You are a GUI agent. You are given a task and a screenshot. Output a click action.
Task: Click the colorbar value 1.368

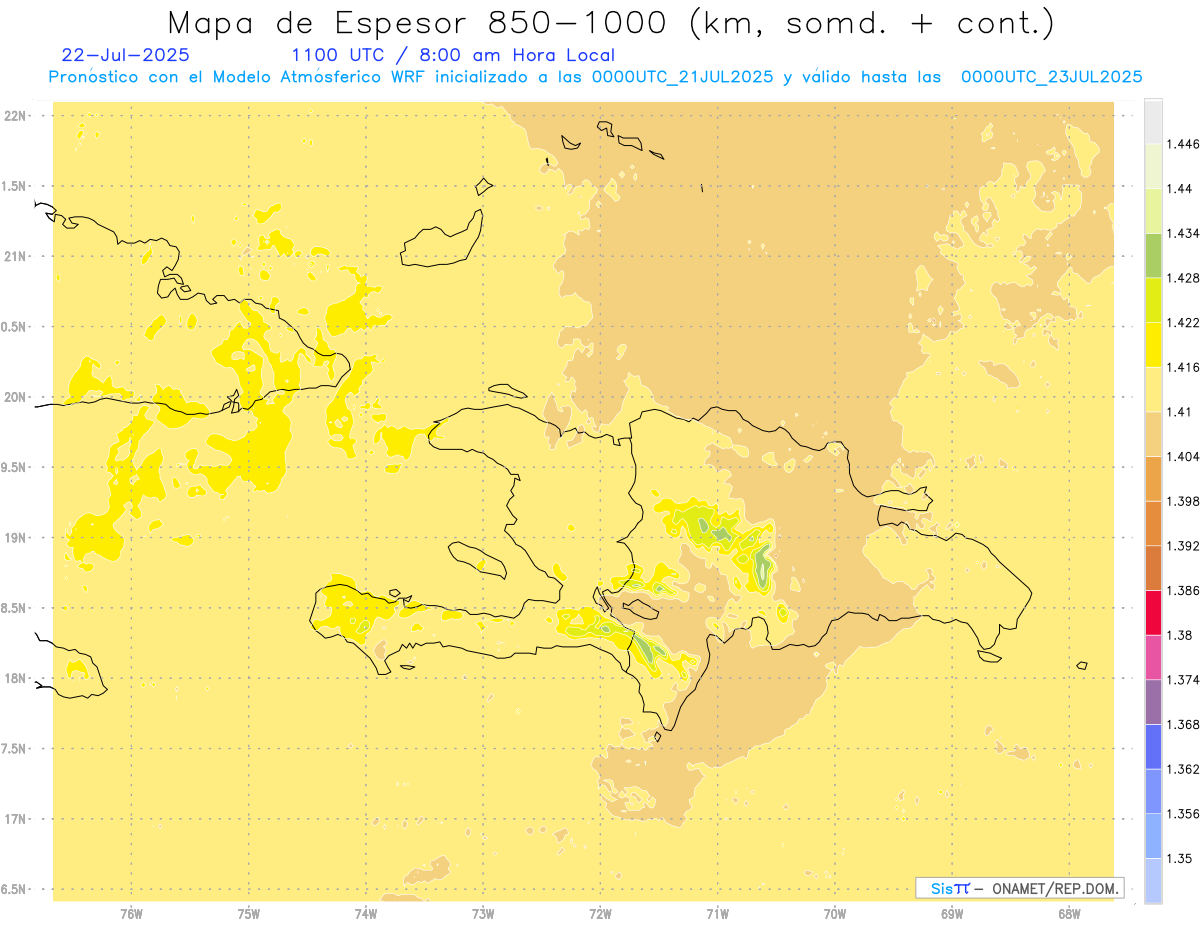(1183, 724)
